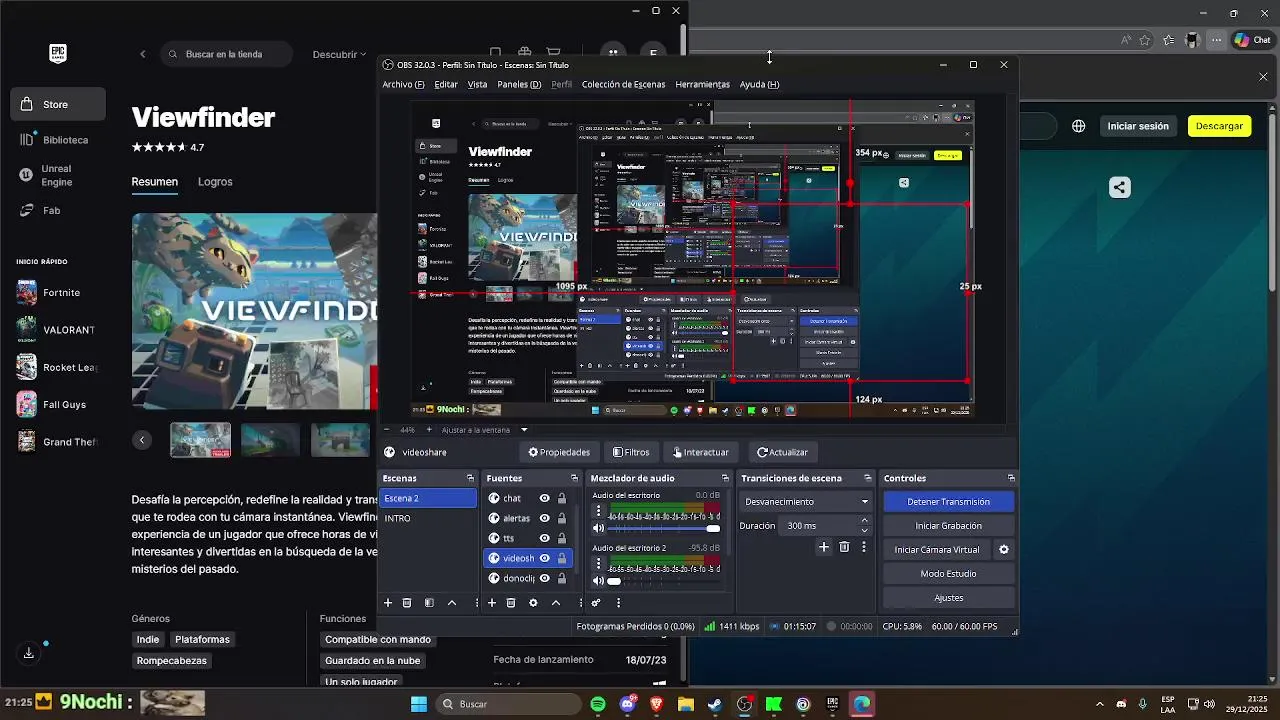Enable Modo Estudio in OBS controls
Screen dimensions: 1280x720
tap(948, 574)
